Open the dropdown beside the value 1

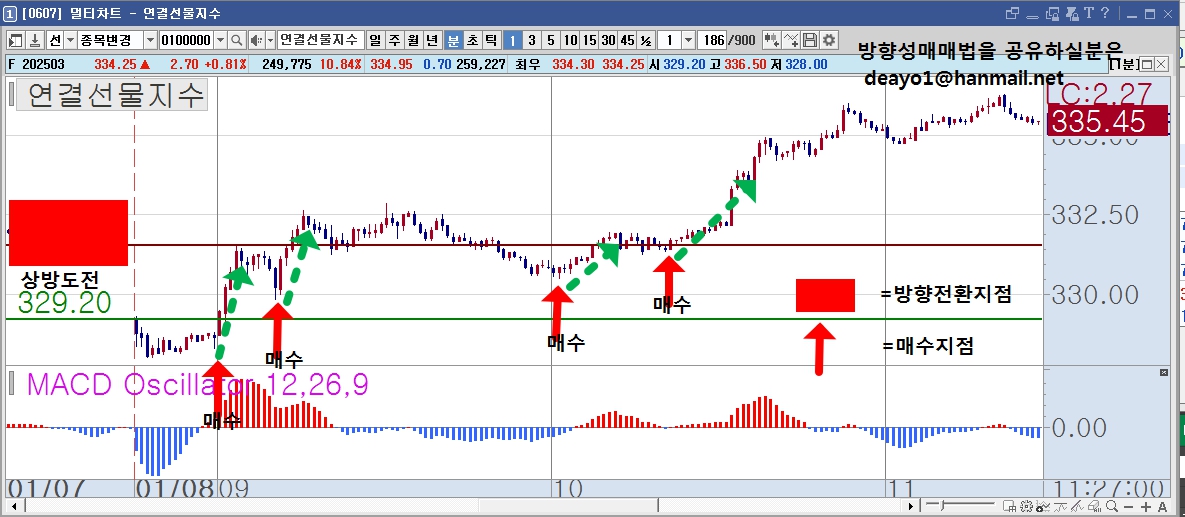pos(688,40)
